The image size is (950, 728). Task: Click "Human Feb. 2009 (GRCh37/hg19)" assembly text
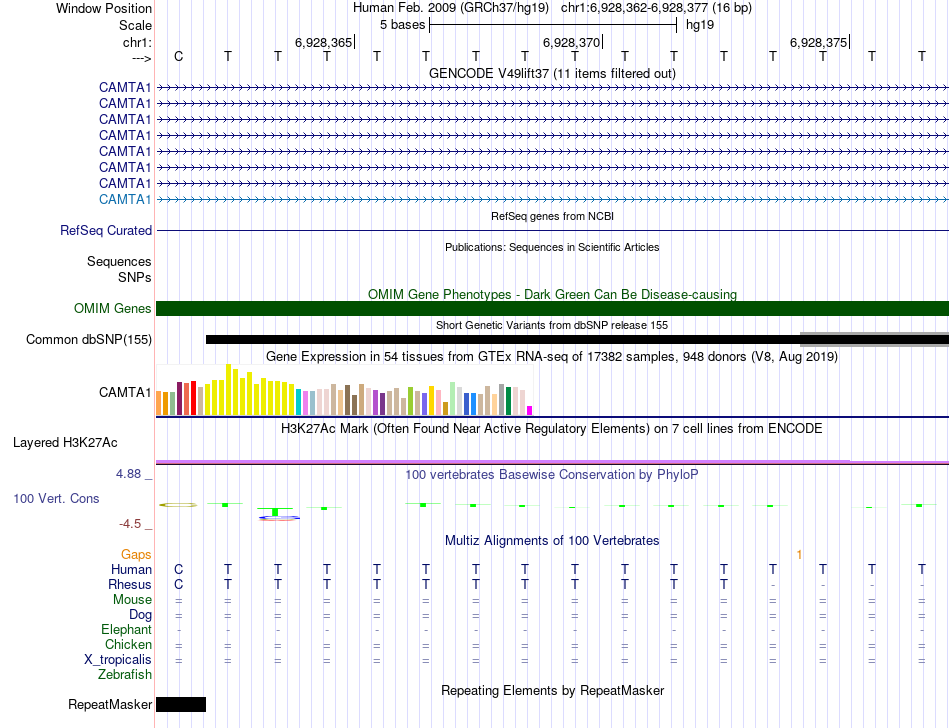(451, 8)
